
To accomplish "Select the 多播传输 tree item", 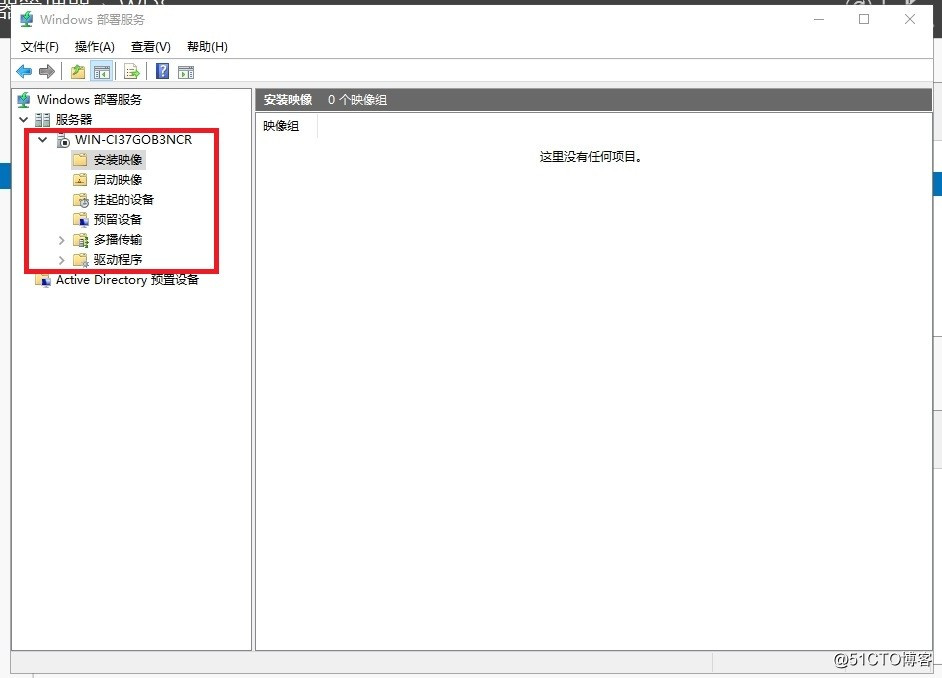I will click(118, 240).
